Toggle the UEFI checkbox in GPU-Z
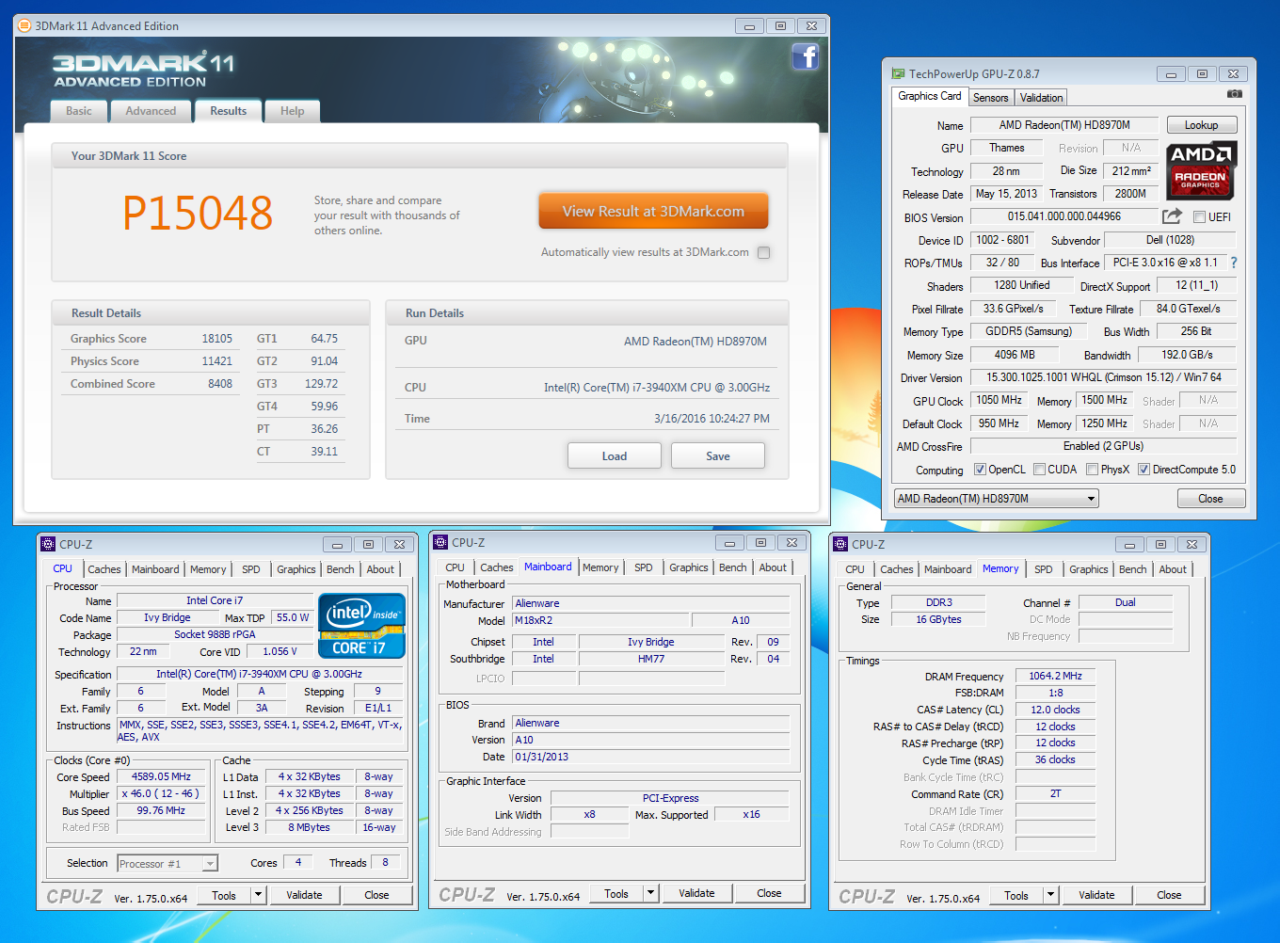 tap(1199, 217)
